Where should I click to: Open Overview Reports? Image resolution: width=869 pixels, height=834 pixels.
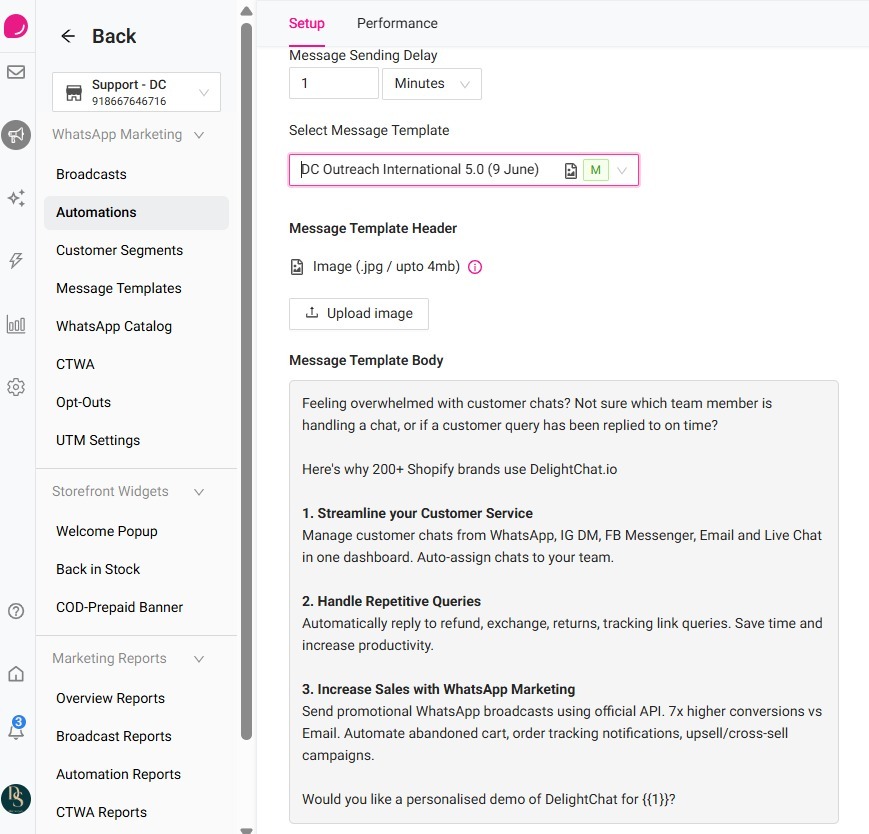(110, 698)
